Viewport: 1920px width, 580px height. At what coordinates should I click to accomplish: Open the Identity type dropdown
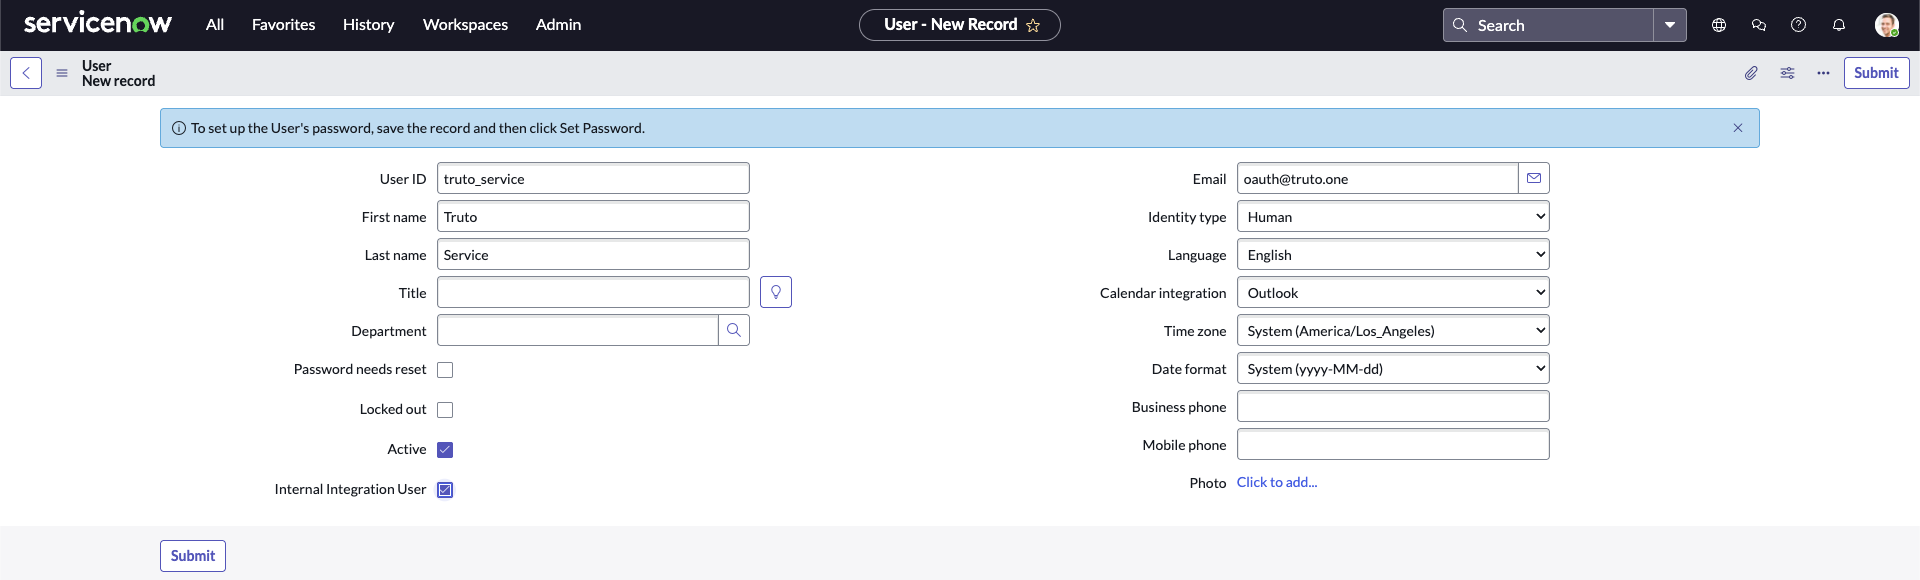(x=1393, y=216)
